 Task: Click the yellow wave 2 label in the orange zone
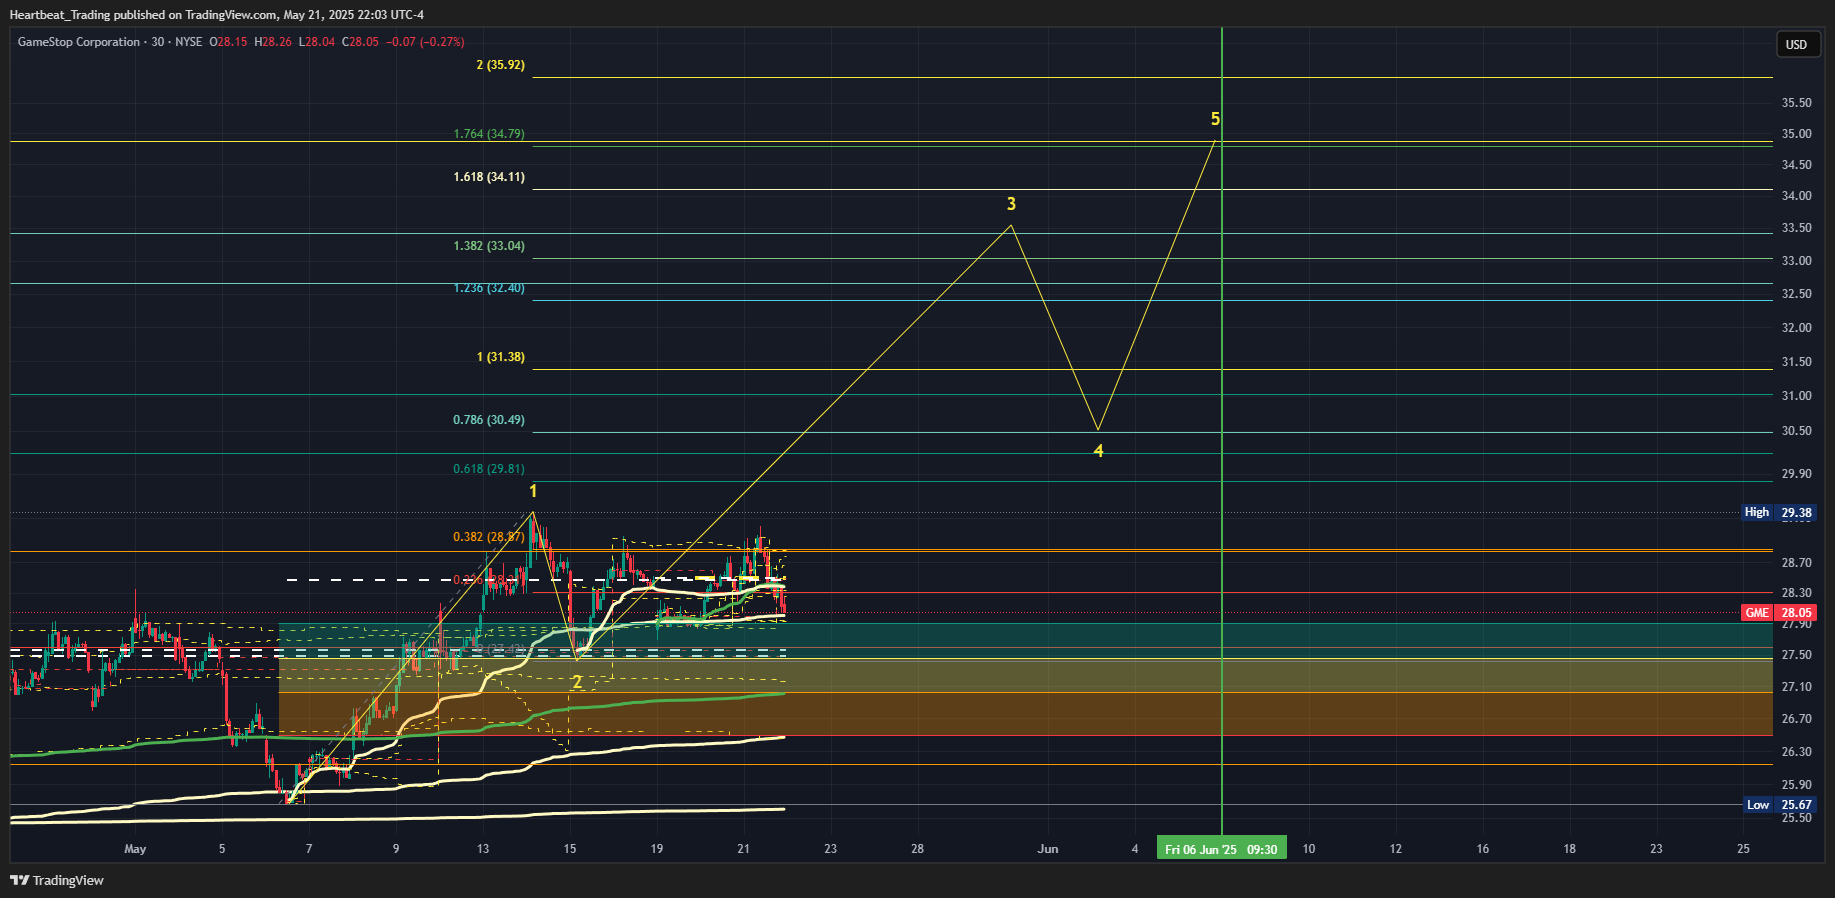tap(577, 682)
